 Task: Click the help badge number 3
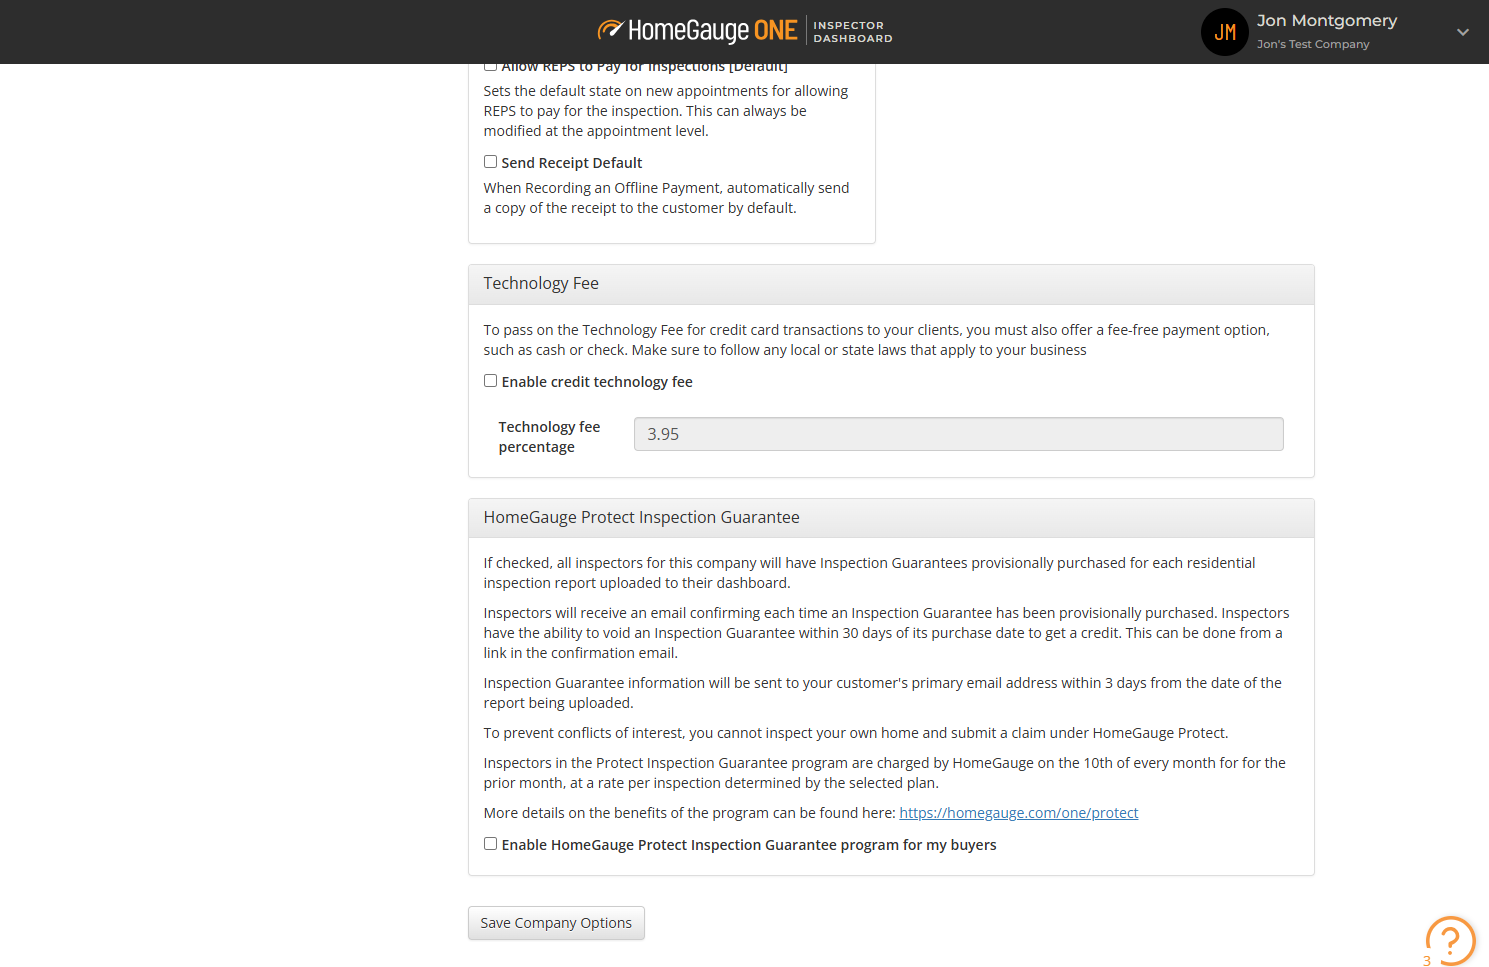[1427, 961]
